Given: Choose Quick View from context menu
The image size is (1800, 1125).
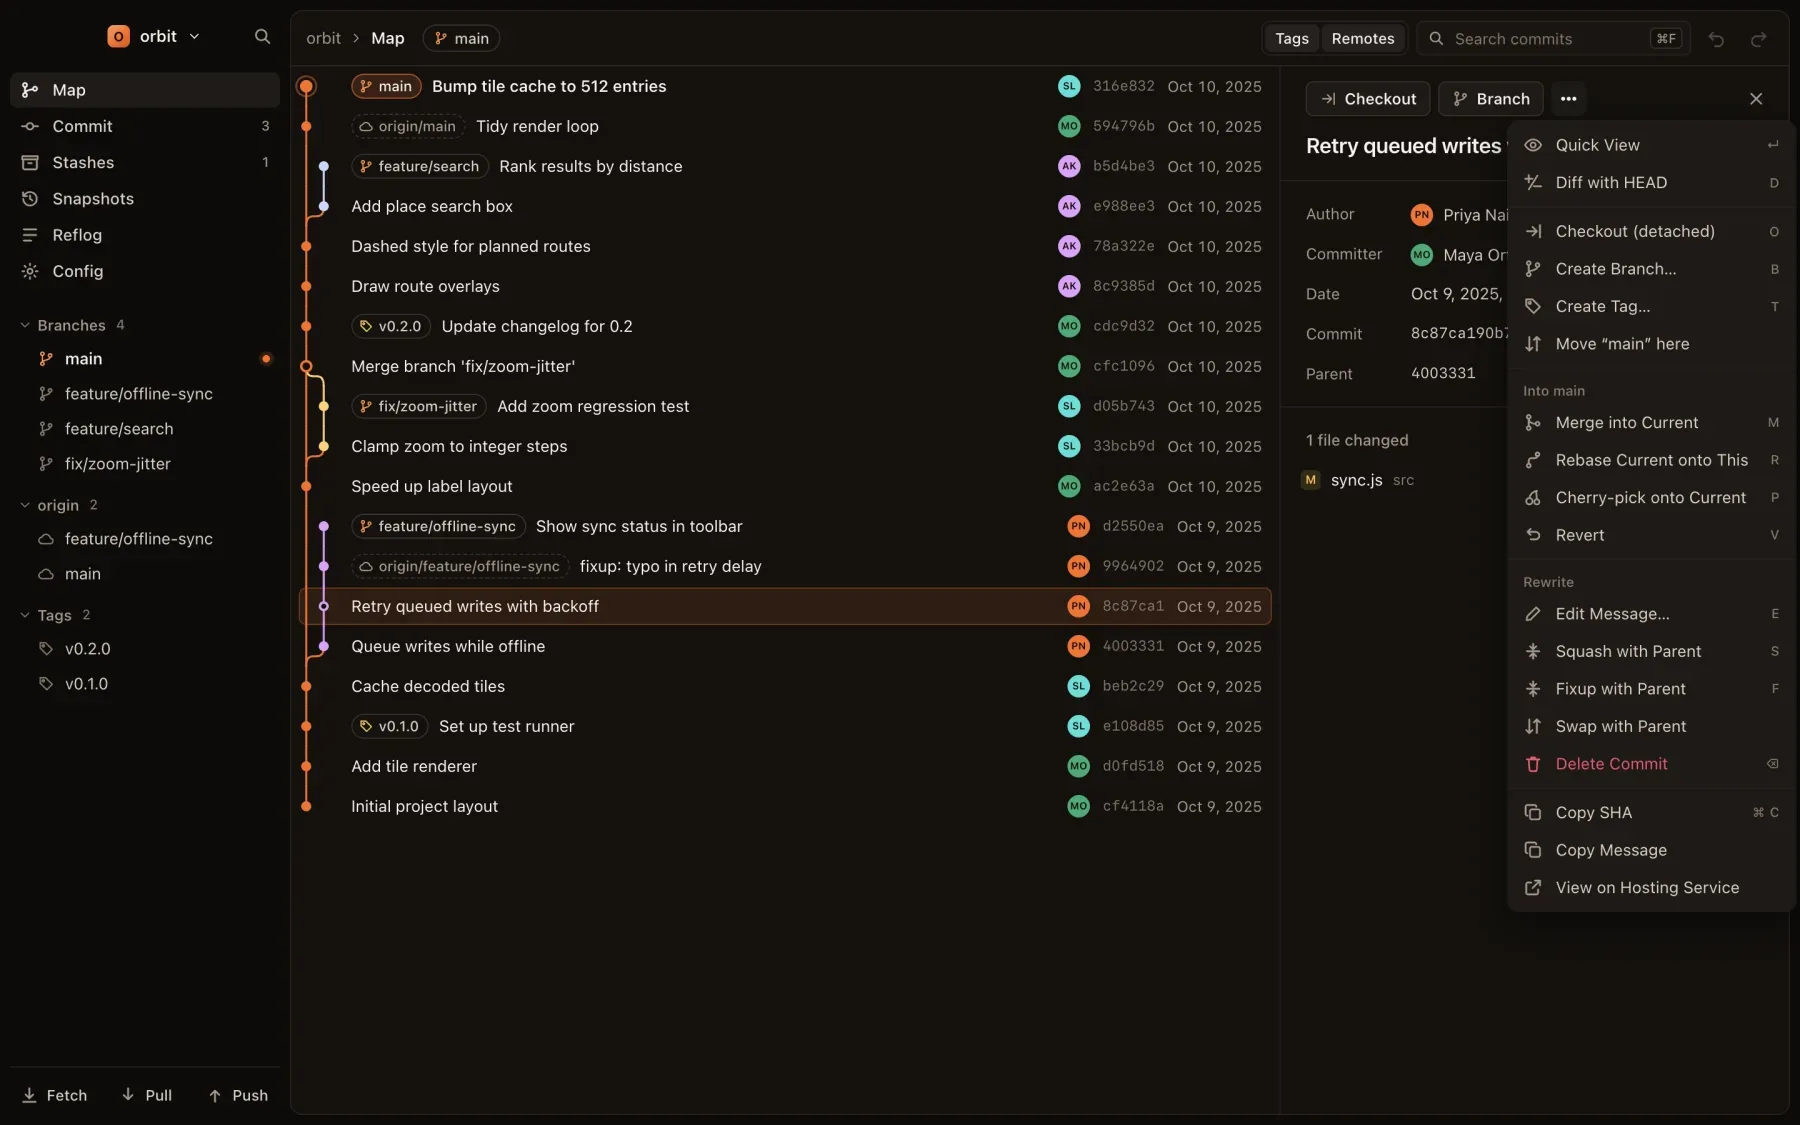Looking at the screenshot, I should (1651, 145).
